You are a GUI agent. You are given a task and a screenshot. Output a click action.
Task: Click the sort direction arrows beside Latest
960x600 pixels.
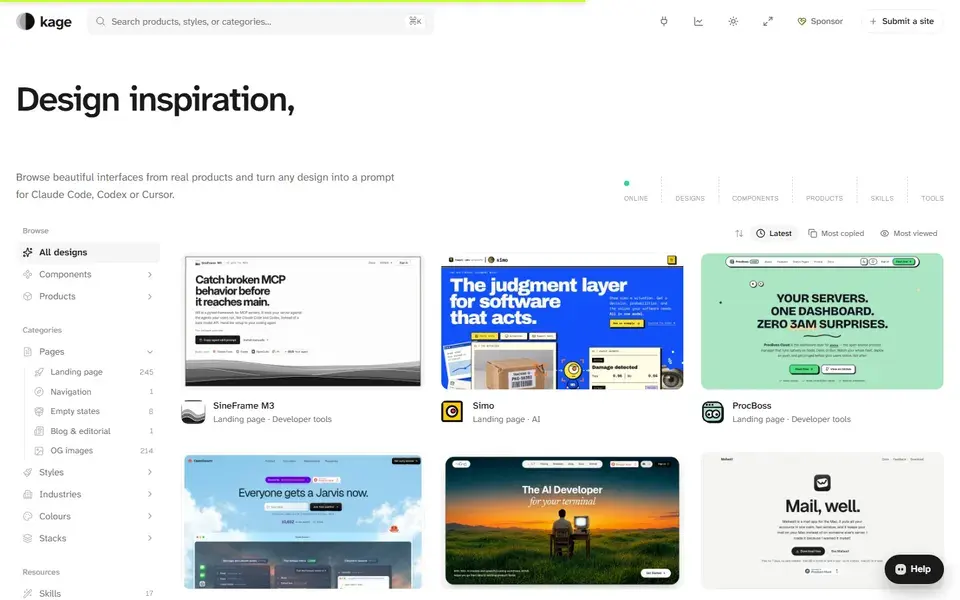click(x=739, y=233)
